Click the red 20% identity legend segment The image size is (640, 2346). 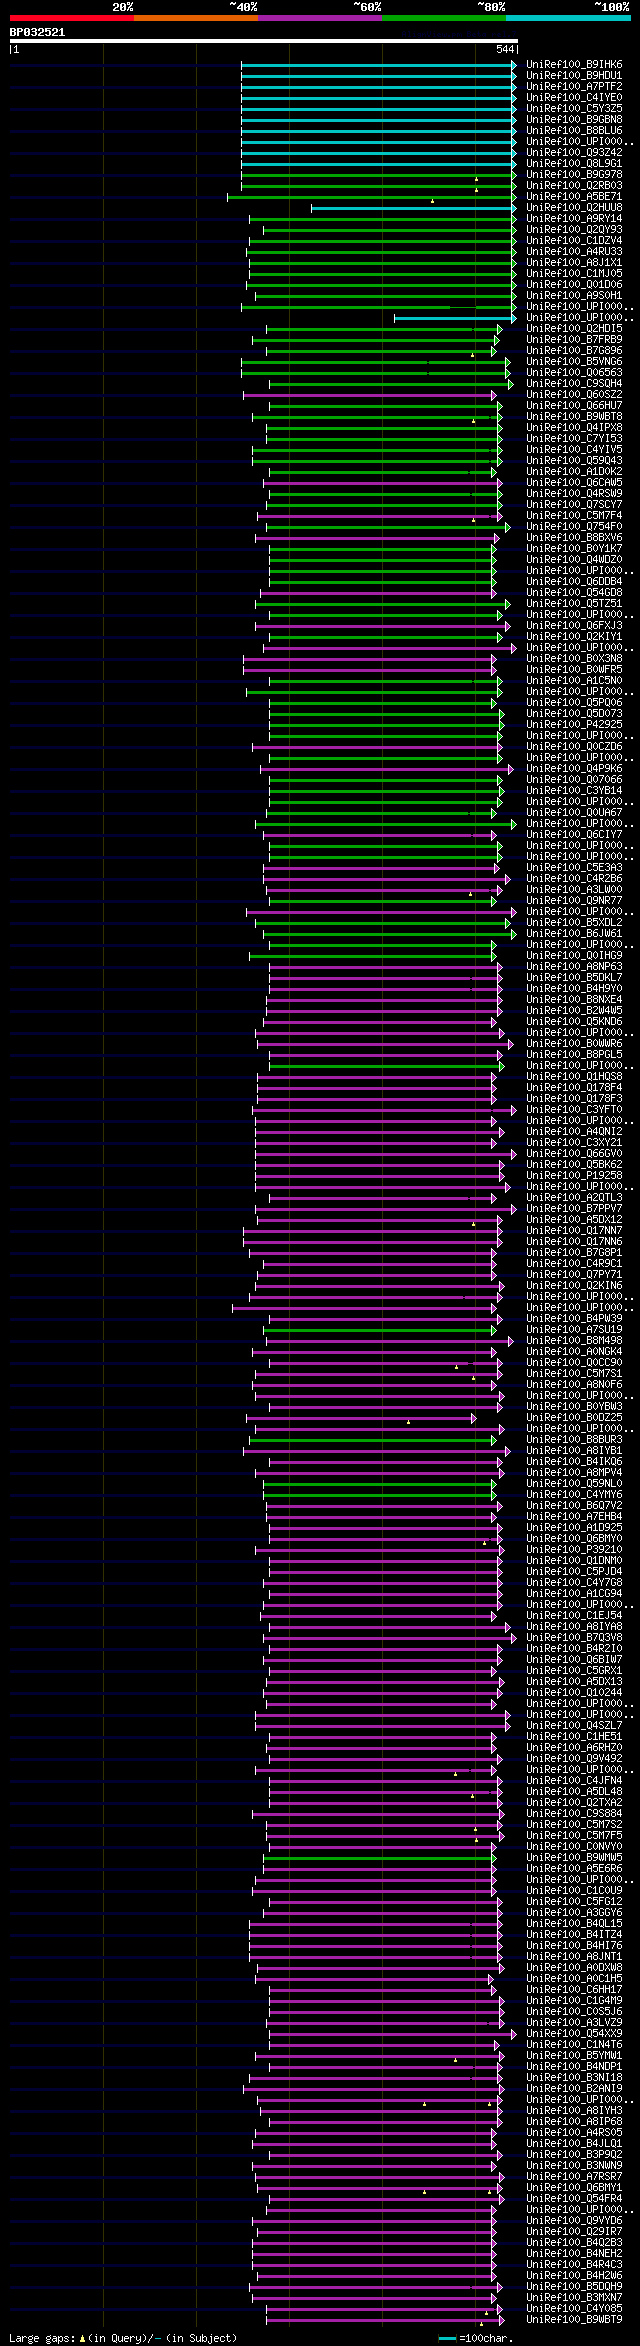(72, 18)
